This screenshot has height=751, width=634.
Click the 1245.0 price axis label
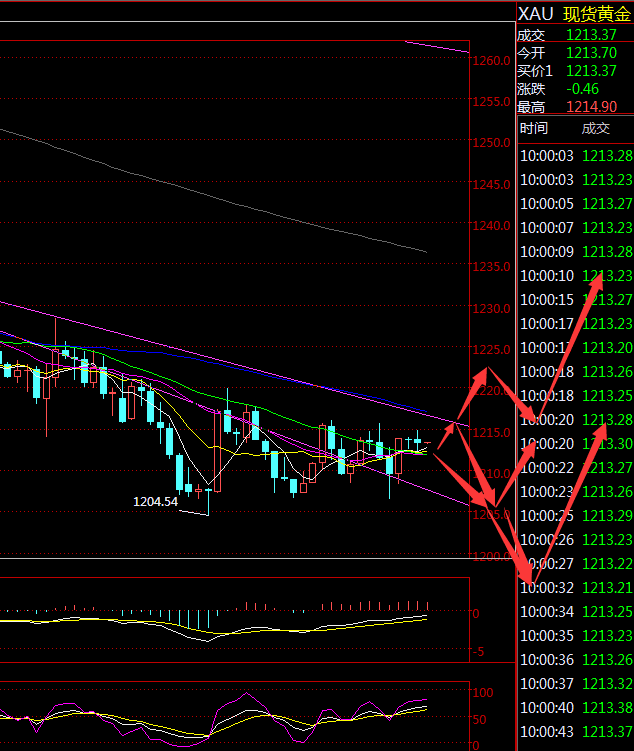point(491,185)
